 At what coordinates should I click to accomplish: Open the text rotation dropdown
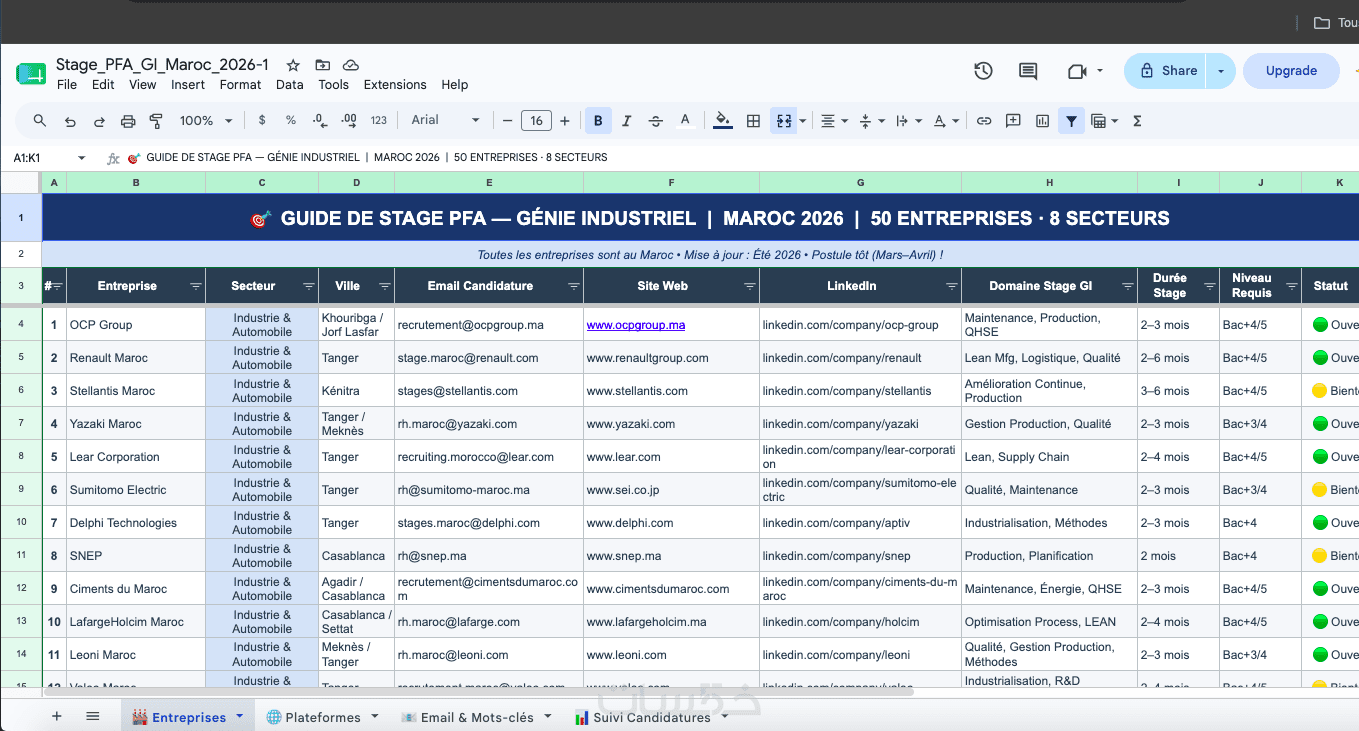[946, 121]
